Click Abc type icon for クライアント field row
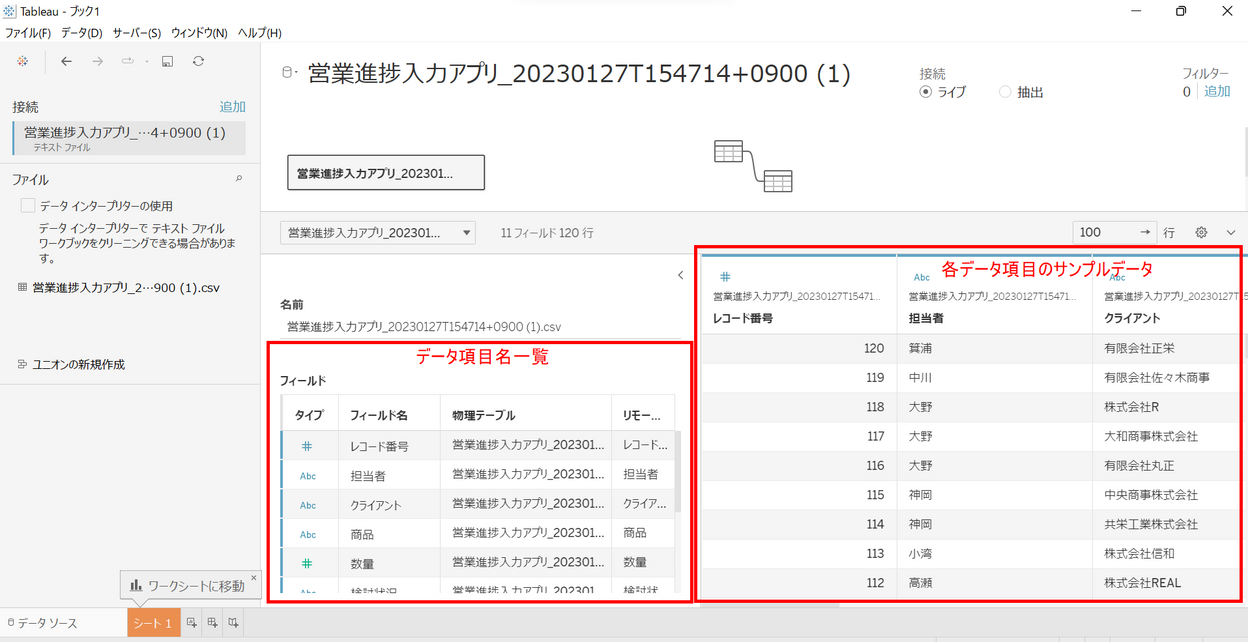Image resolution: width=1248 pixels, height=642 pixels. (x=308, y=505)
